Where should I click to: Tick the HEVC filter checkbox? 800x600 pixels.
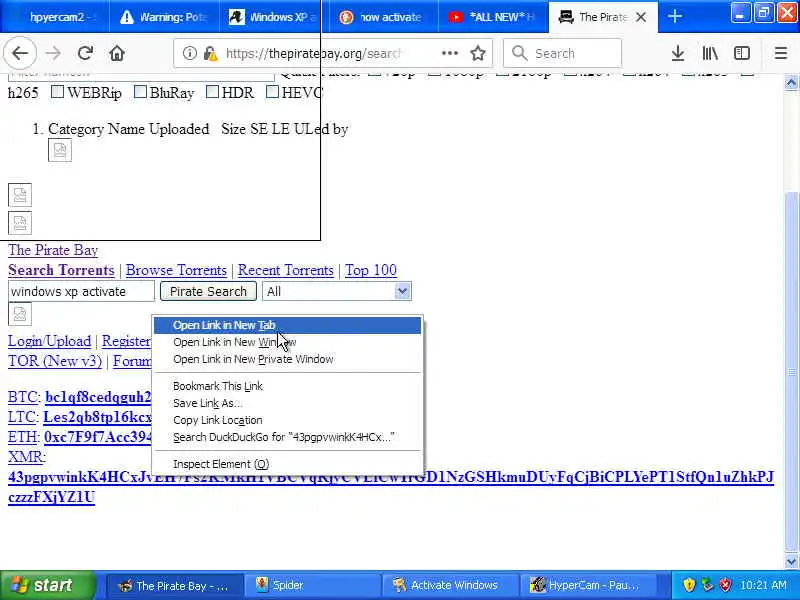tap(272, 92)
